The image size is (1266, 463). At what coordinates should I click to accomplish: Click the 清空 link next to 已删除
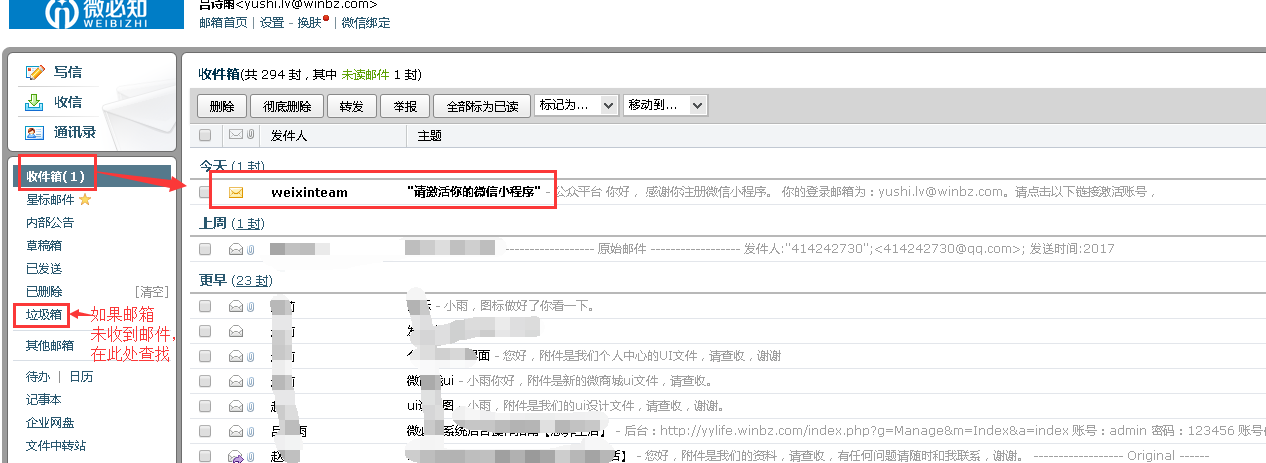click(x=152, y=292)
